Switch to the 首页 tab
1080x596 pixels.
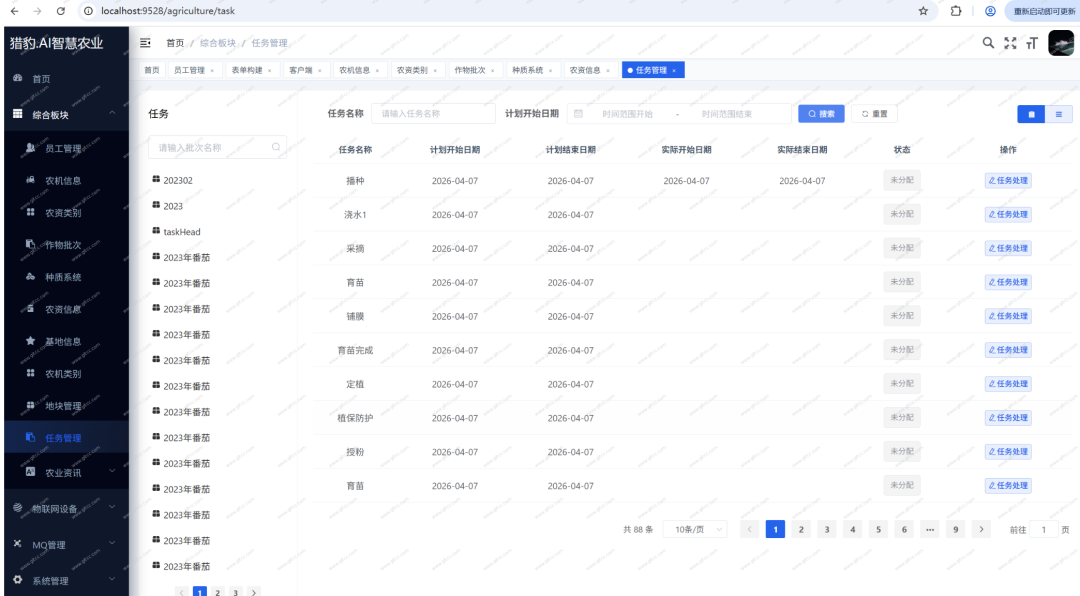point(152,70)
